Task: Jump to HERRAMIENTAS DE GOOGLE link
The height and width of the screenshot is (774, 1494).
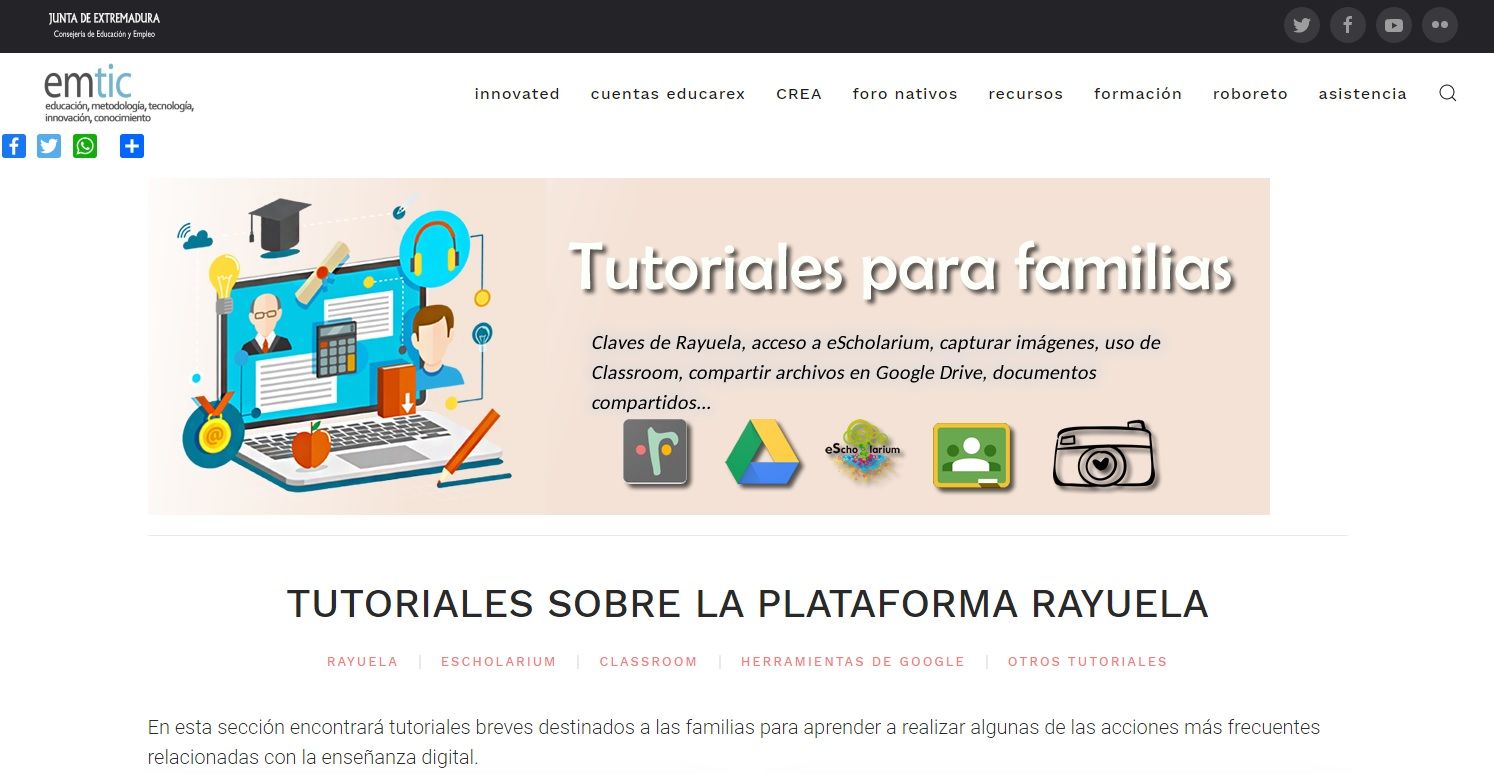Action: point(853,662)
